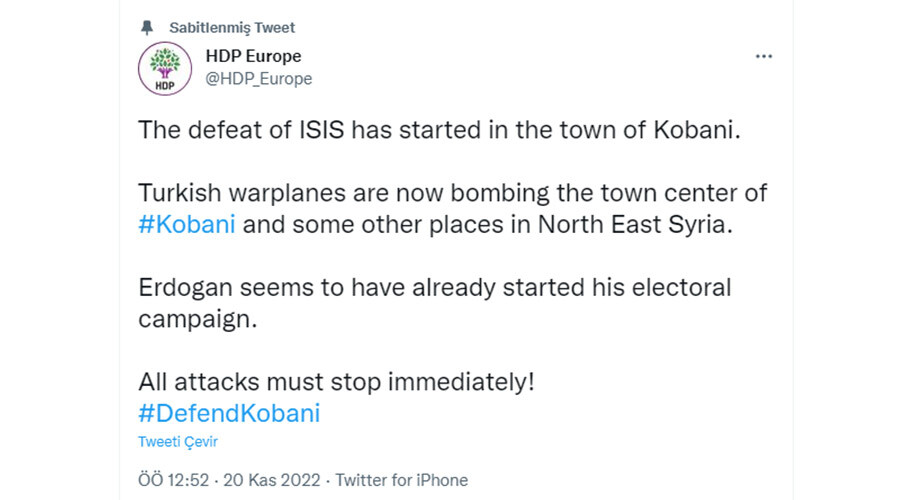Viewport: 900px width, 500px height.
Task: Open the Twitter for iPhone source link
Action: tap(402, 480)
